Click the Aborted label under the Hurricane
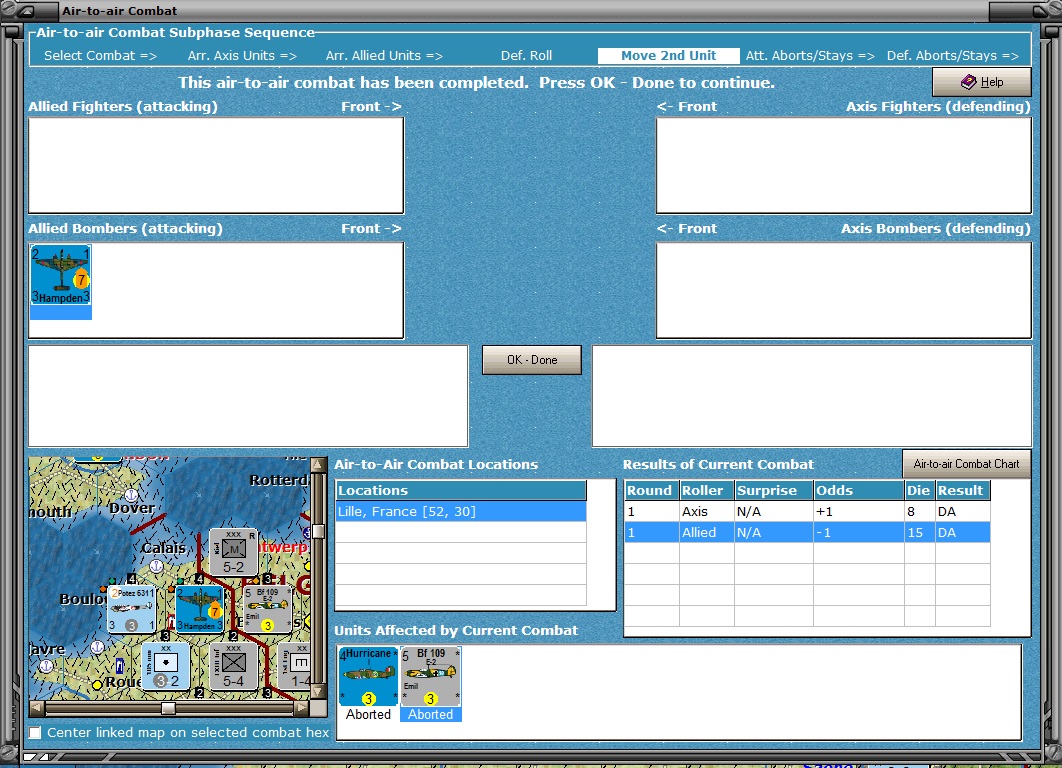Viewport: 1062px width, 768px height. [x=368, y=714]
